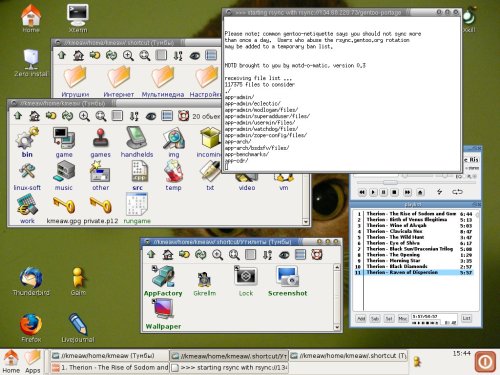
Task: Select playlist track Therion - The Wild Hunt
Action: [414, 237]
